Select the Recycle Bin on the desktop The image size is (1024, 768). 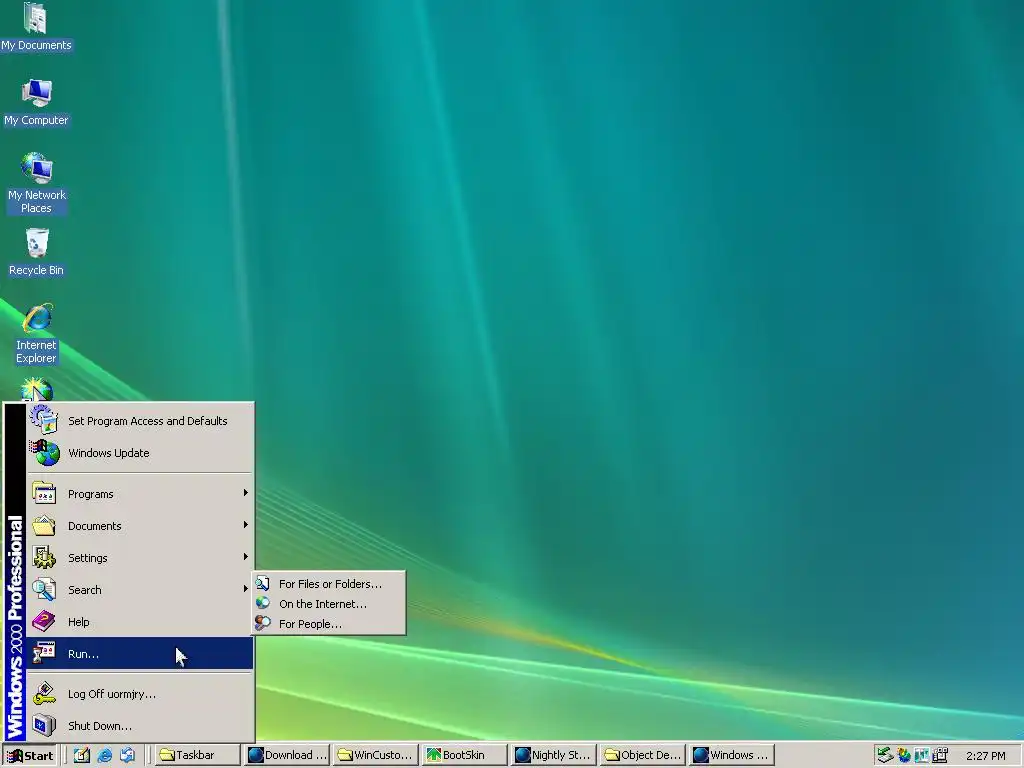tap(36, 253)
